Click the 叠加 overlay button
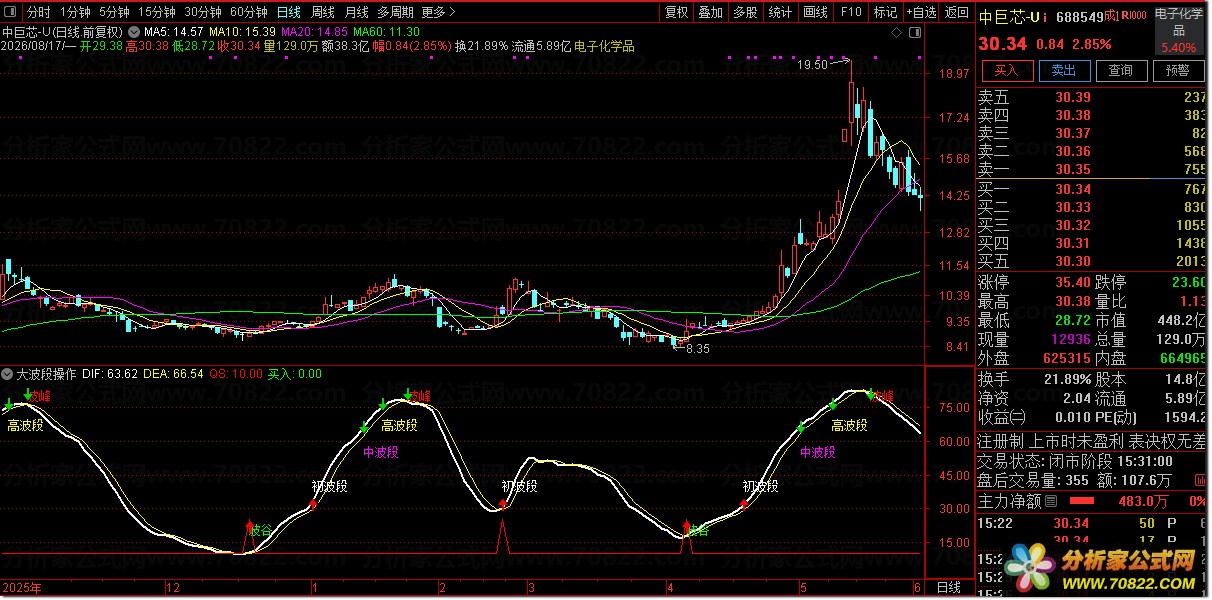Viewport: 1212px width, 600px height. (710, 13)
